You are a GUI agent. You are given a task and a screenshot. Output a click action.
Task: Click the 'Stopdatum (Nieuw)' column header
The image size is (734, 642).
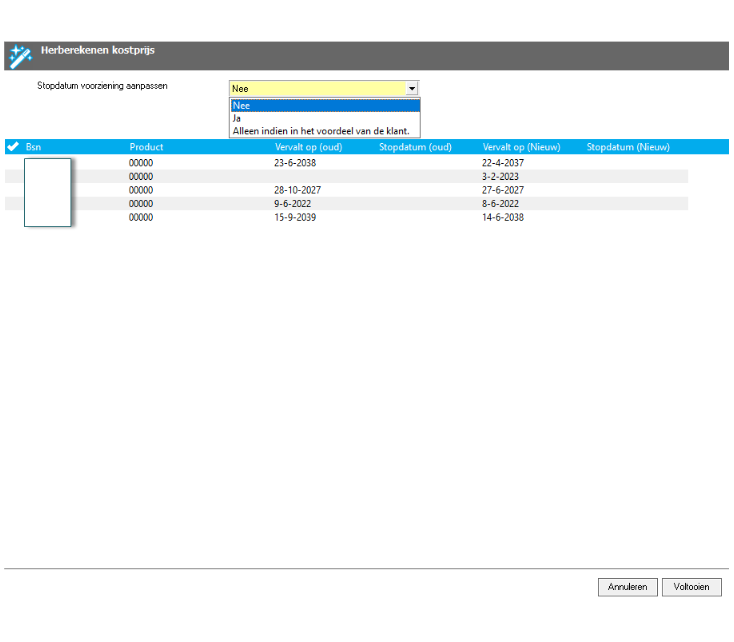click(x=628, y=147)
